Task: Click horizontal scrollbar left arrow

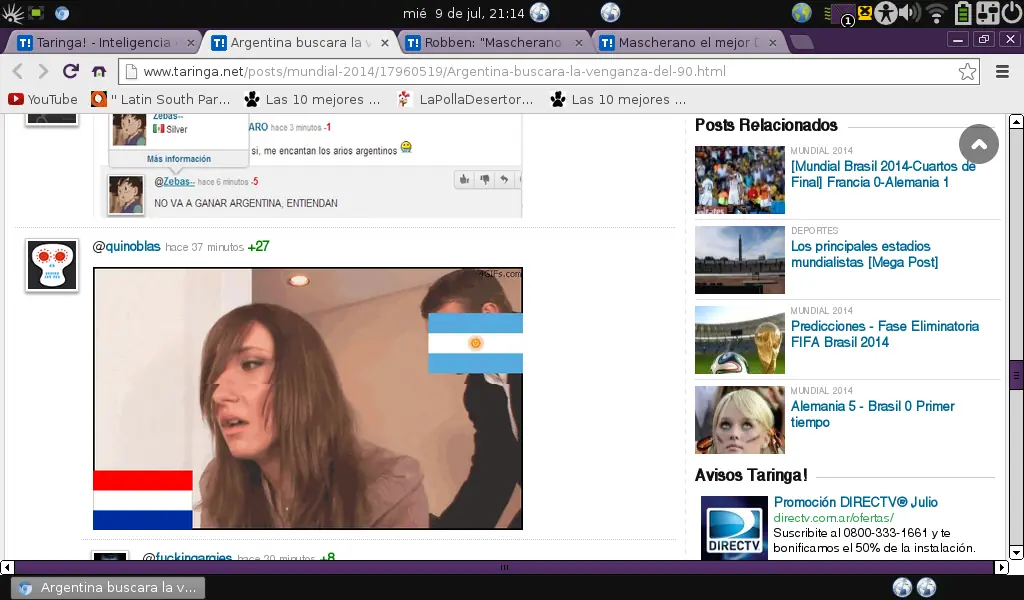Action: click(x=7, y=567)
